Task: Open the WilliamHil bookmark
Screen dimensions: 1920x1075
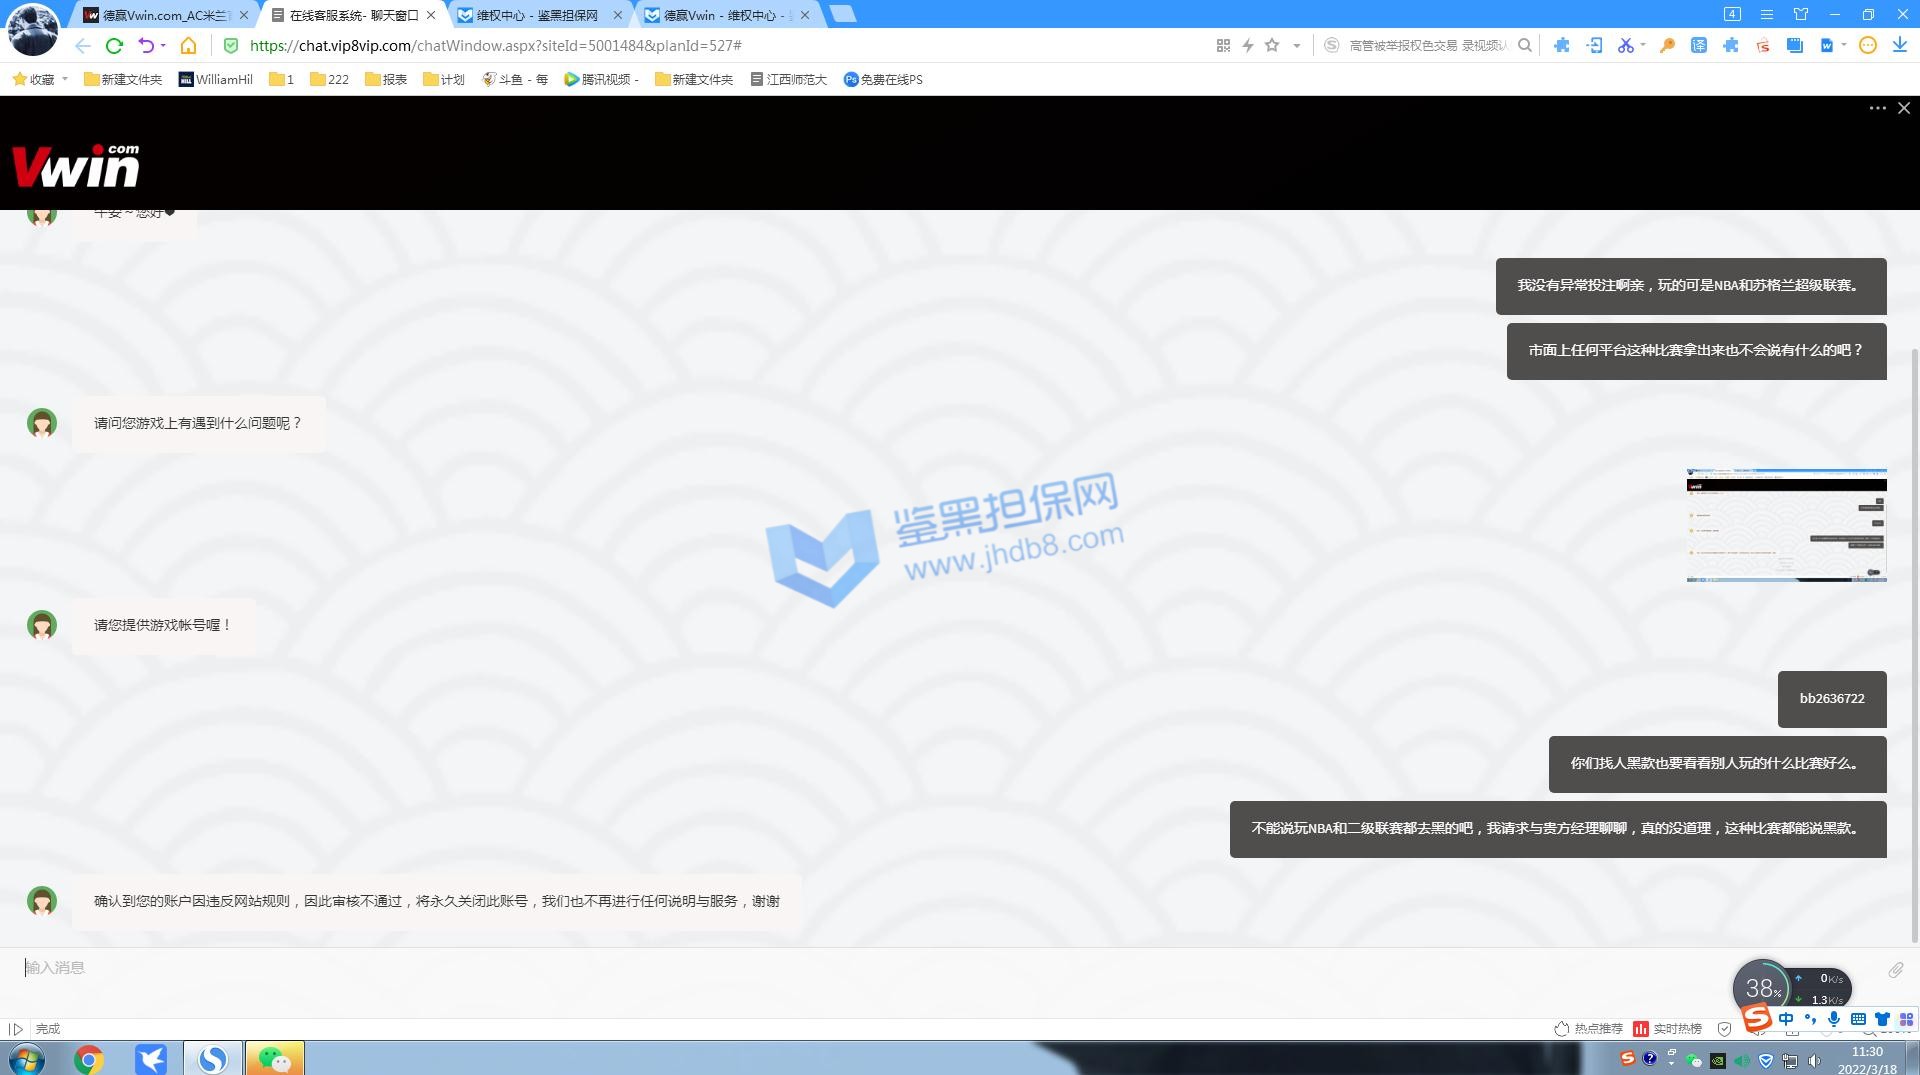Action: pos(215,79)
